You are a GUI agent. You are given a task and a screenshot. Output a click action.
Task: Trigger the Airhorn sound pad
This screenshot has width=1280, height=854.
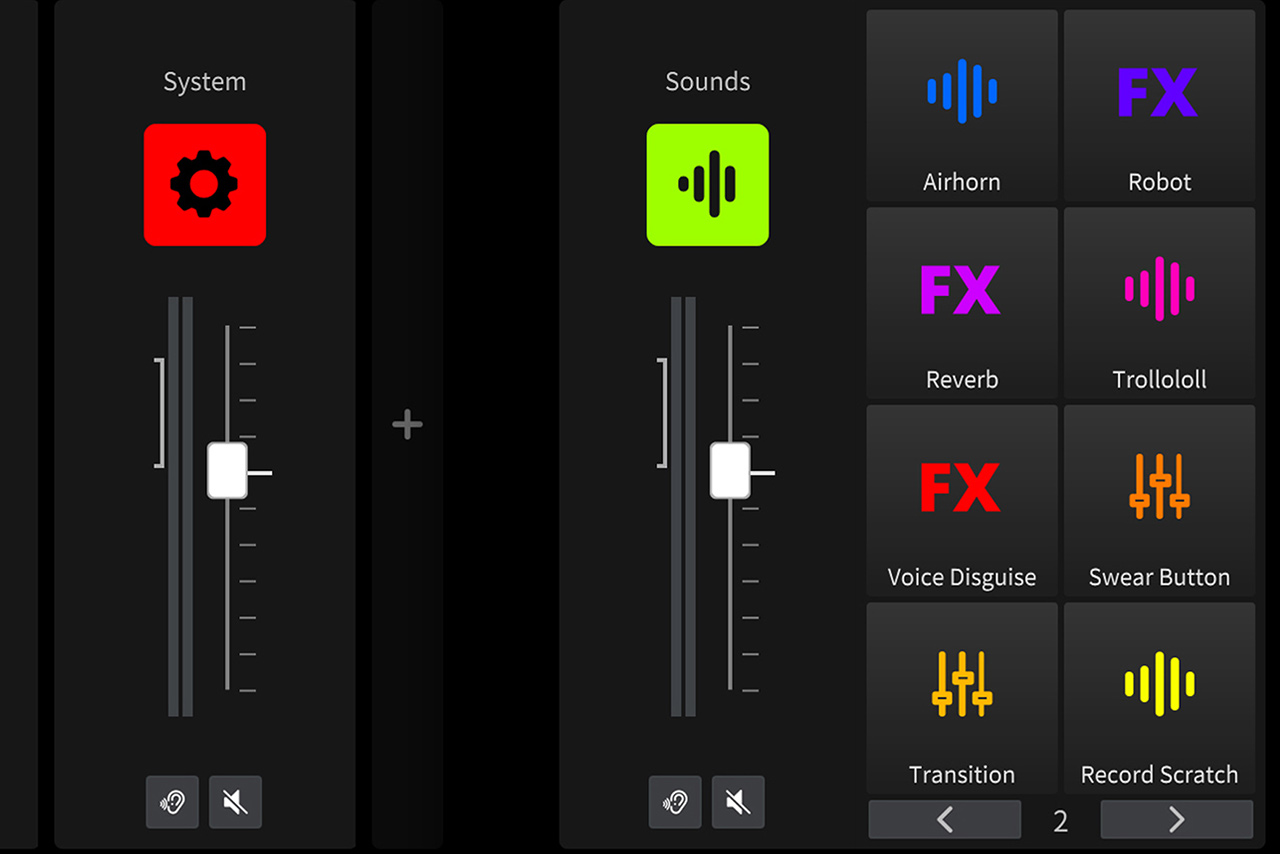(961, 105)
